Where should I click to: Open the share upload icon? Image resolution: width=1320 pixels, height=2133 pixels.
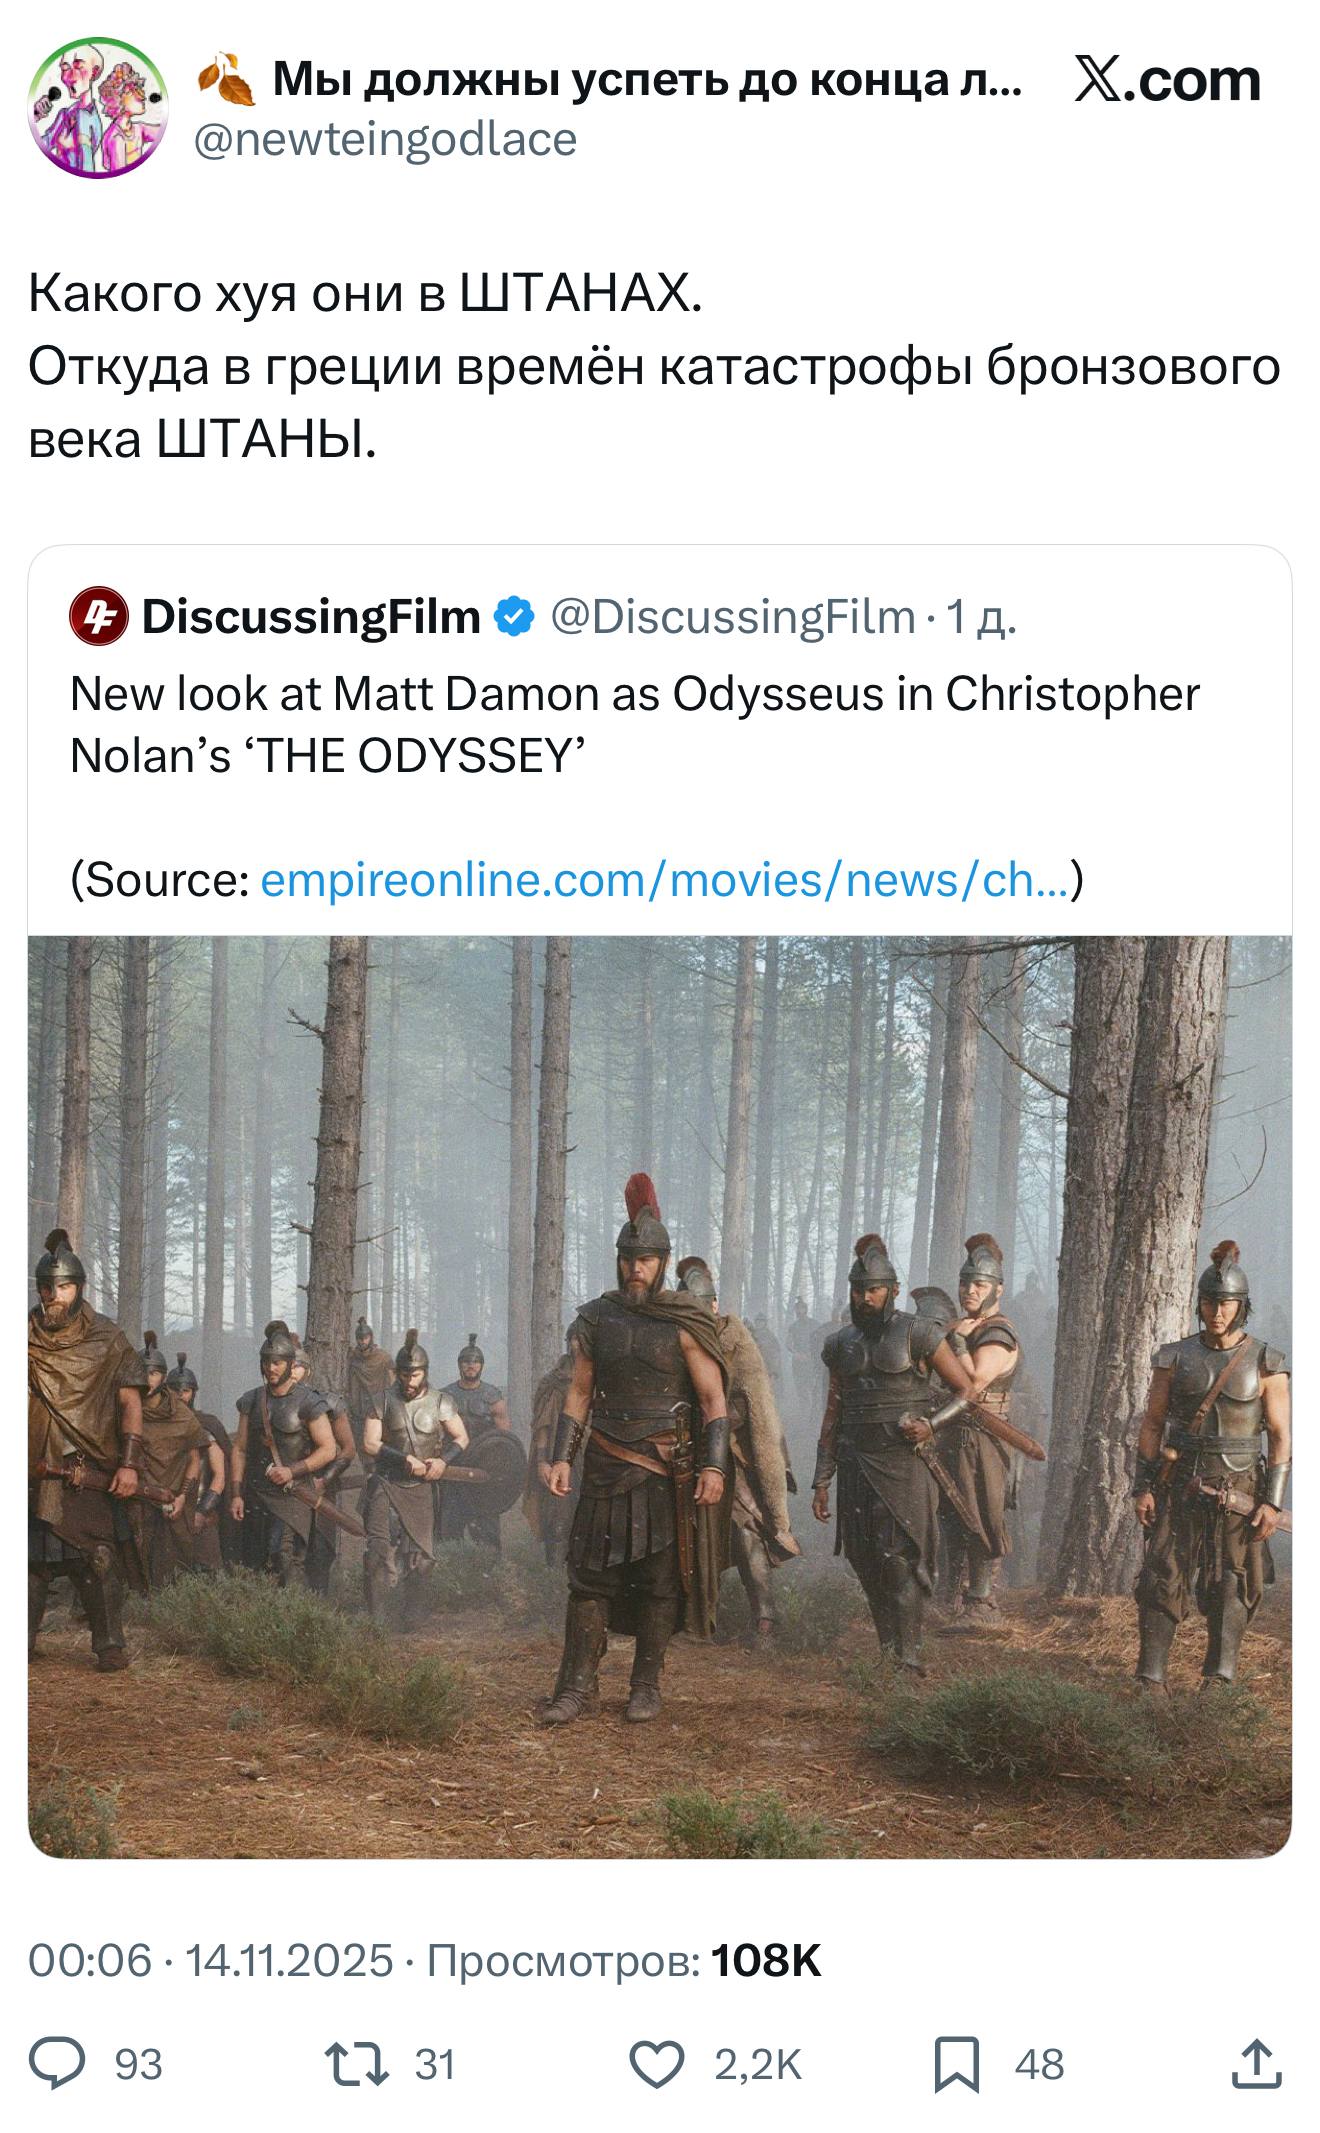point(1257,2064)
